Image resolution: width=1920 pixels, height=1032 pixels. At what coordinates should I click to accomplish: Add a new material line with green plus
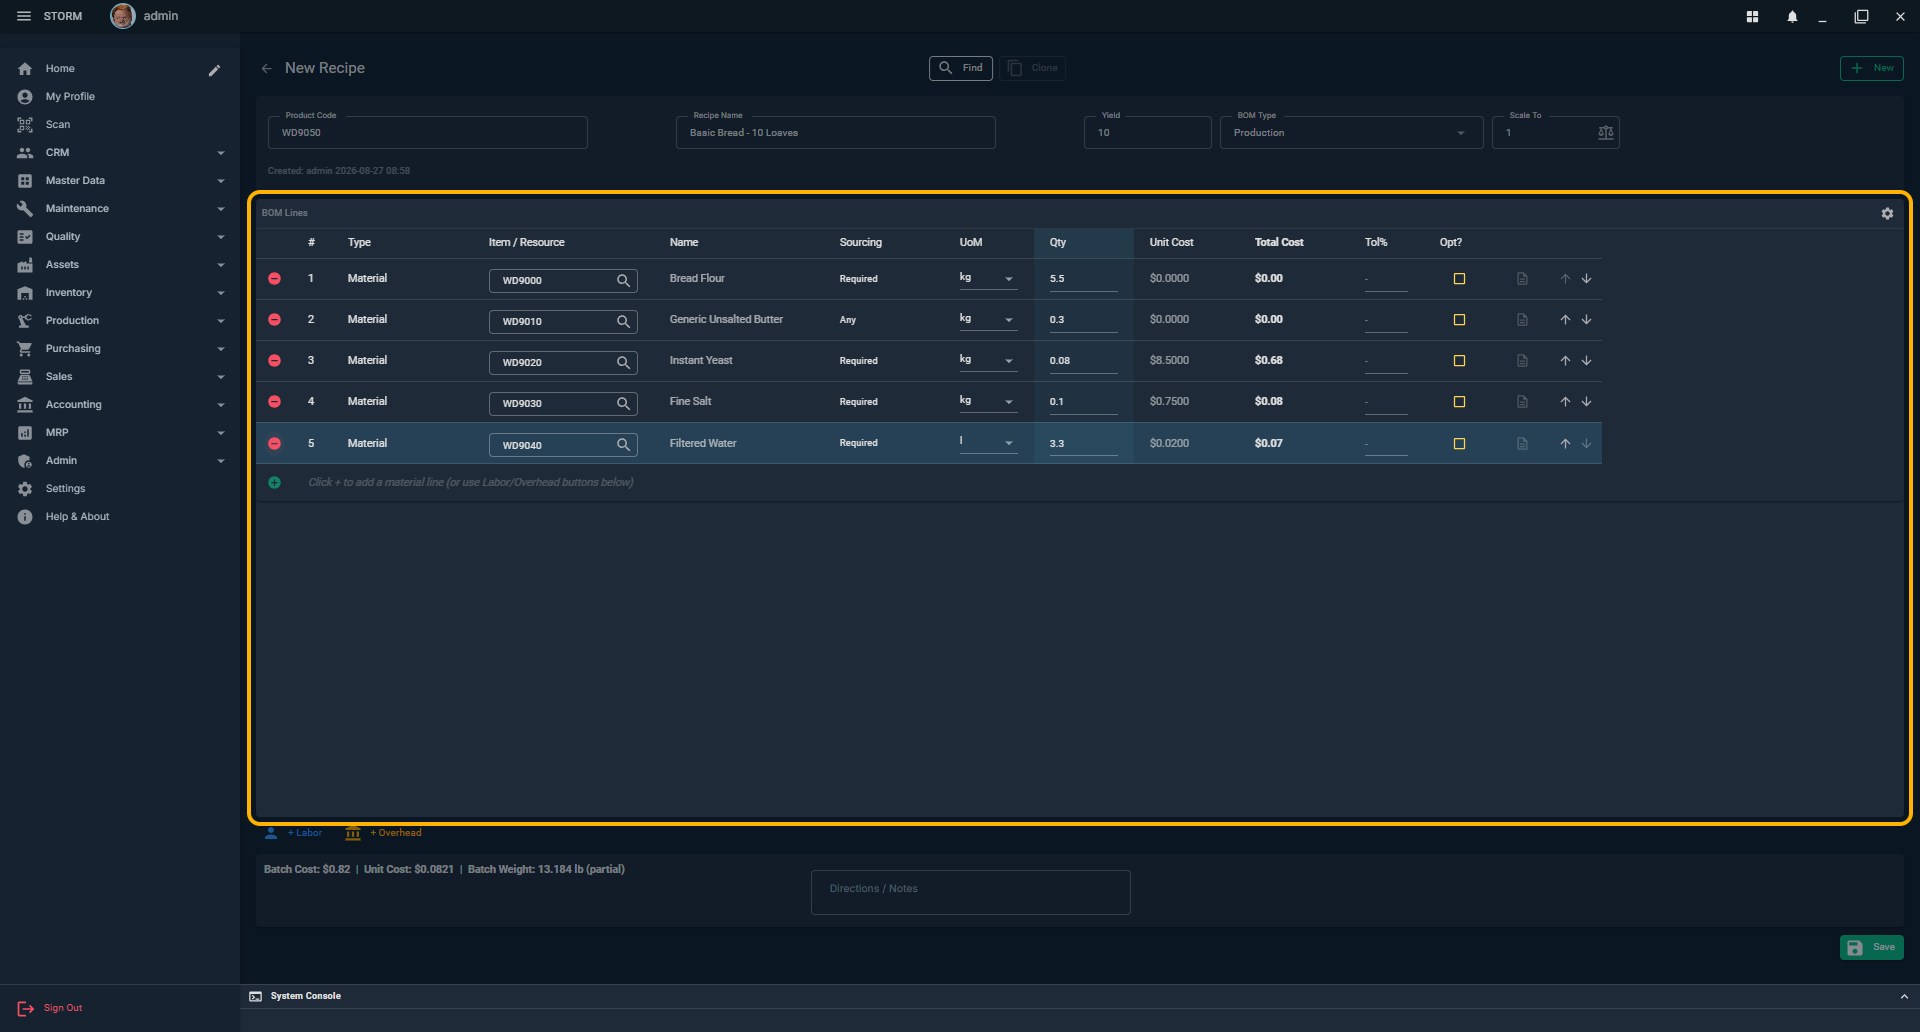tap(274, 482)
